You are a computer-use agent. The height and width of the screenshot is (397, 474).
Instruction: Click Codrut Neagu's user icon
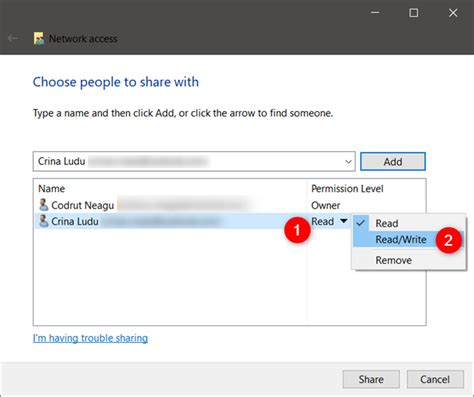[43, 205]
